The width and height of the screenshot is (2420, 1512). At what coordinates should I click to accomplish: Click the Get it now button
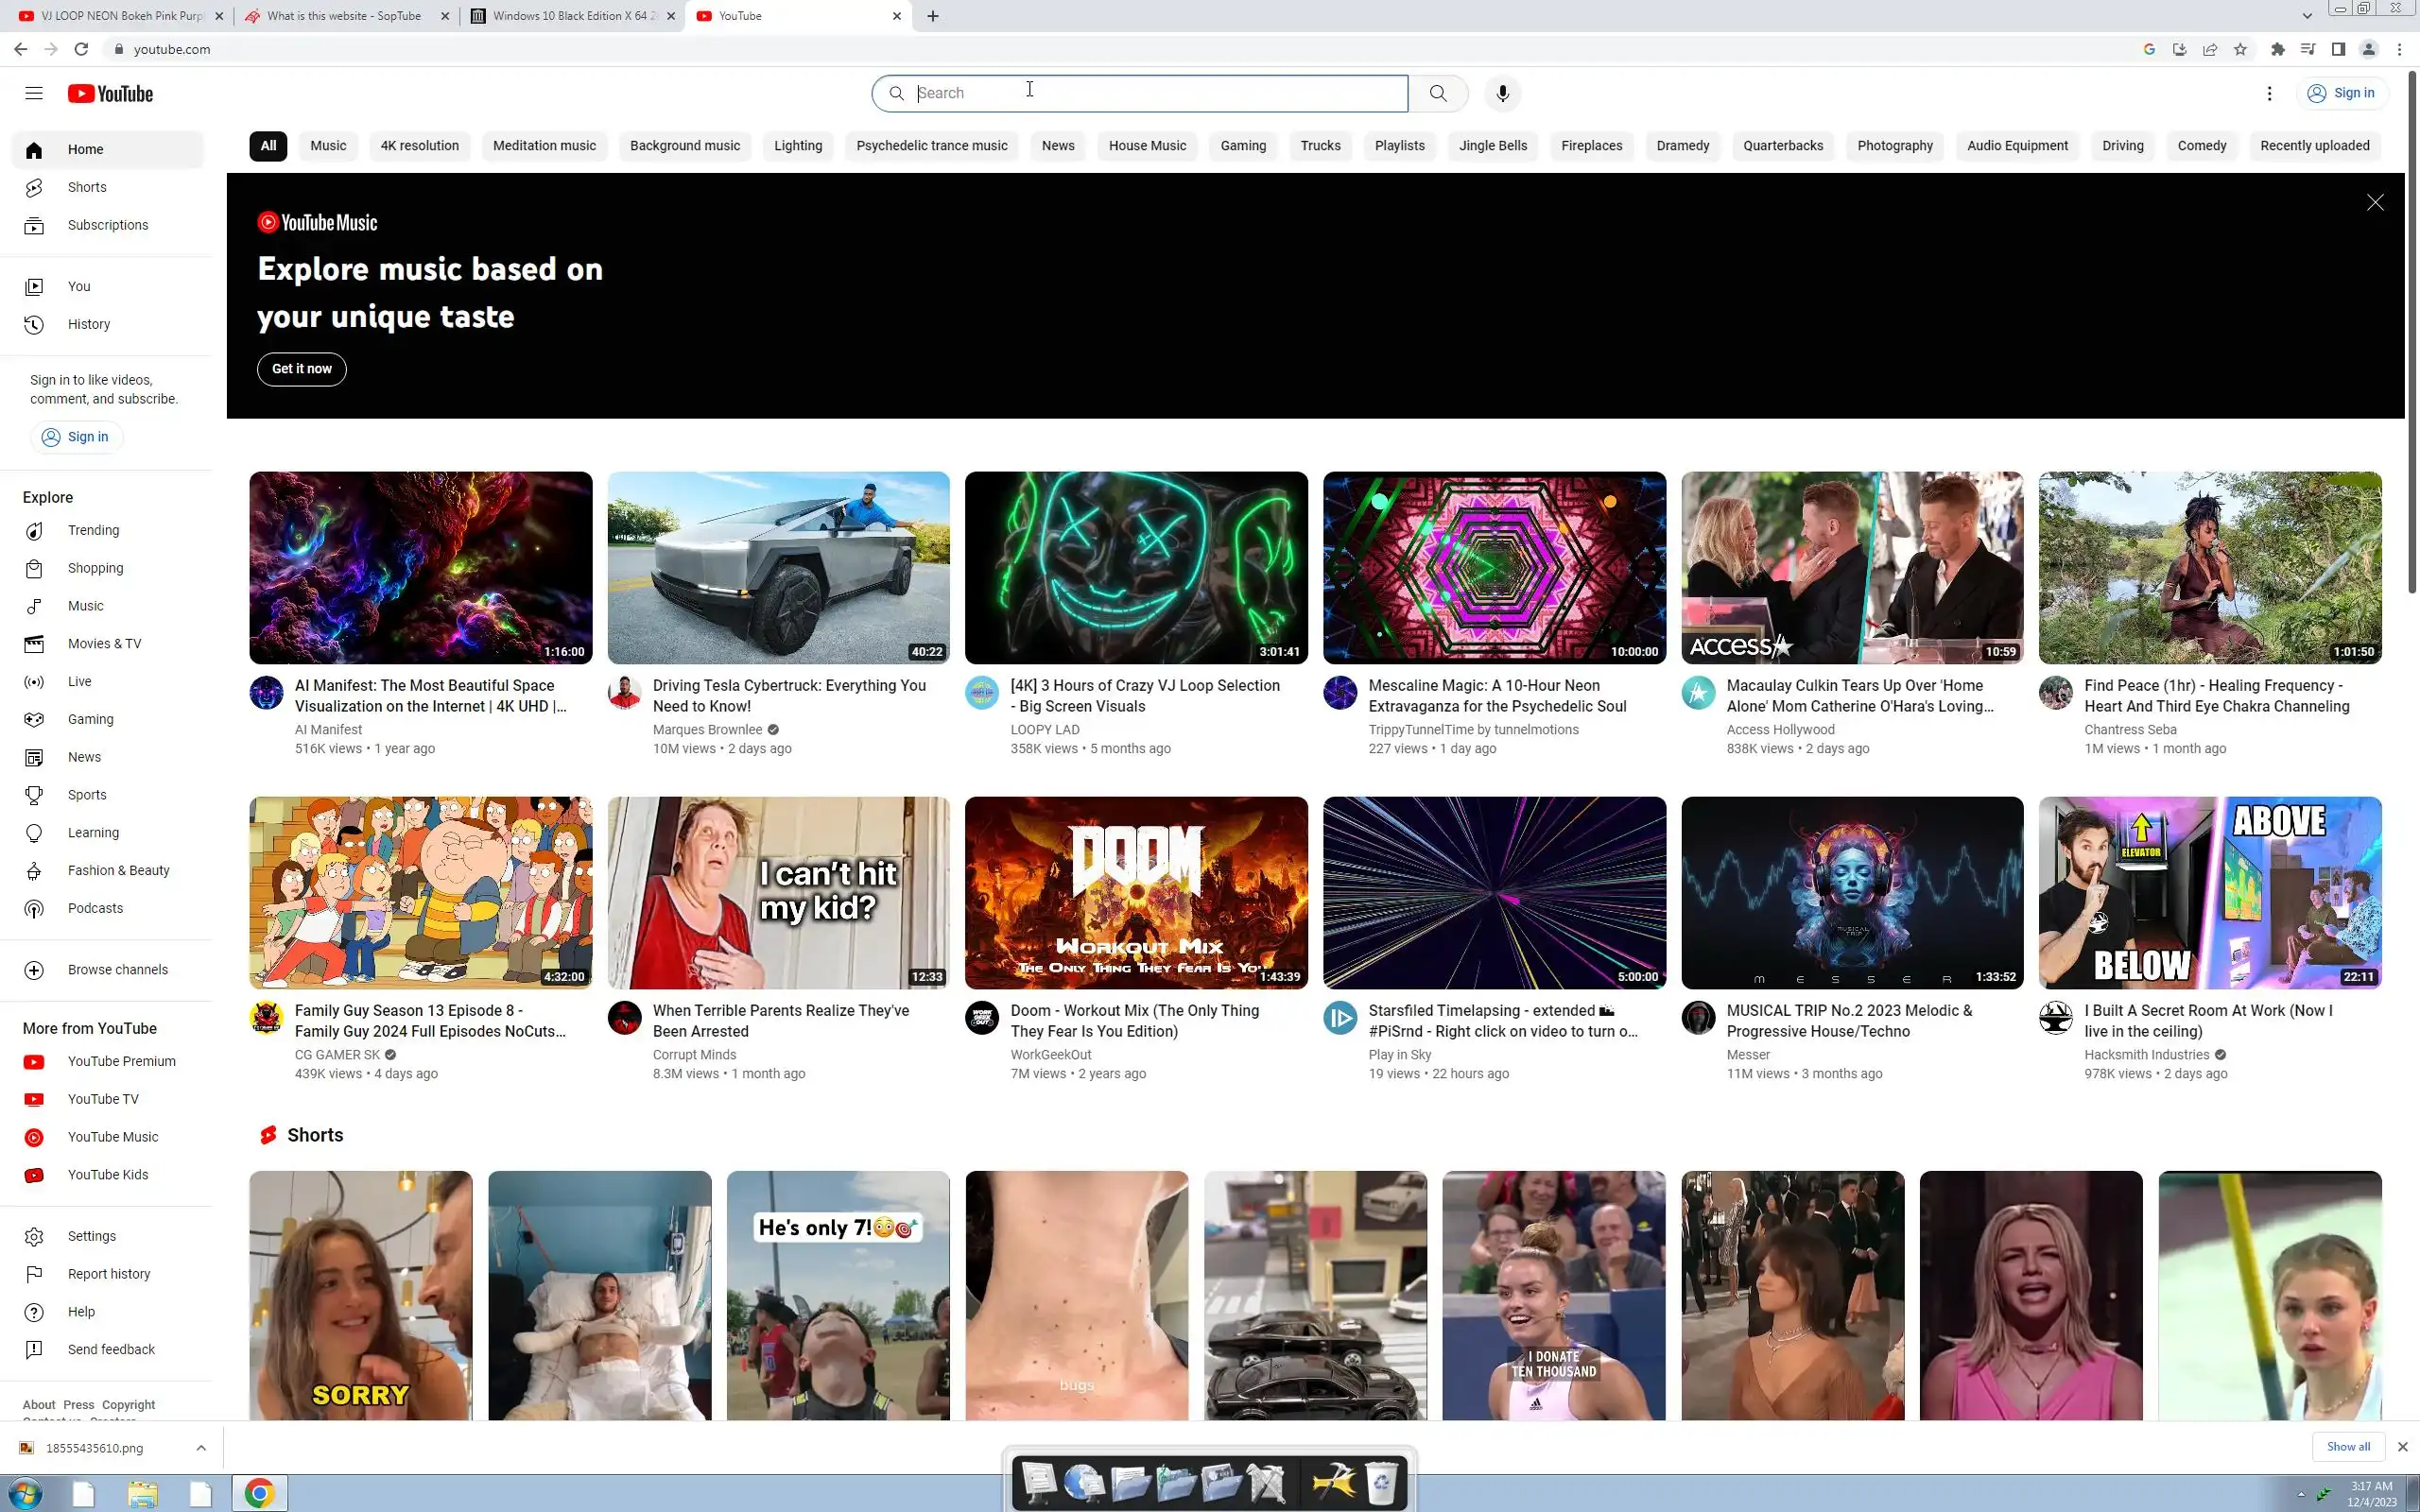pos(301,369)
